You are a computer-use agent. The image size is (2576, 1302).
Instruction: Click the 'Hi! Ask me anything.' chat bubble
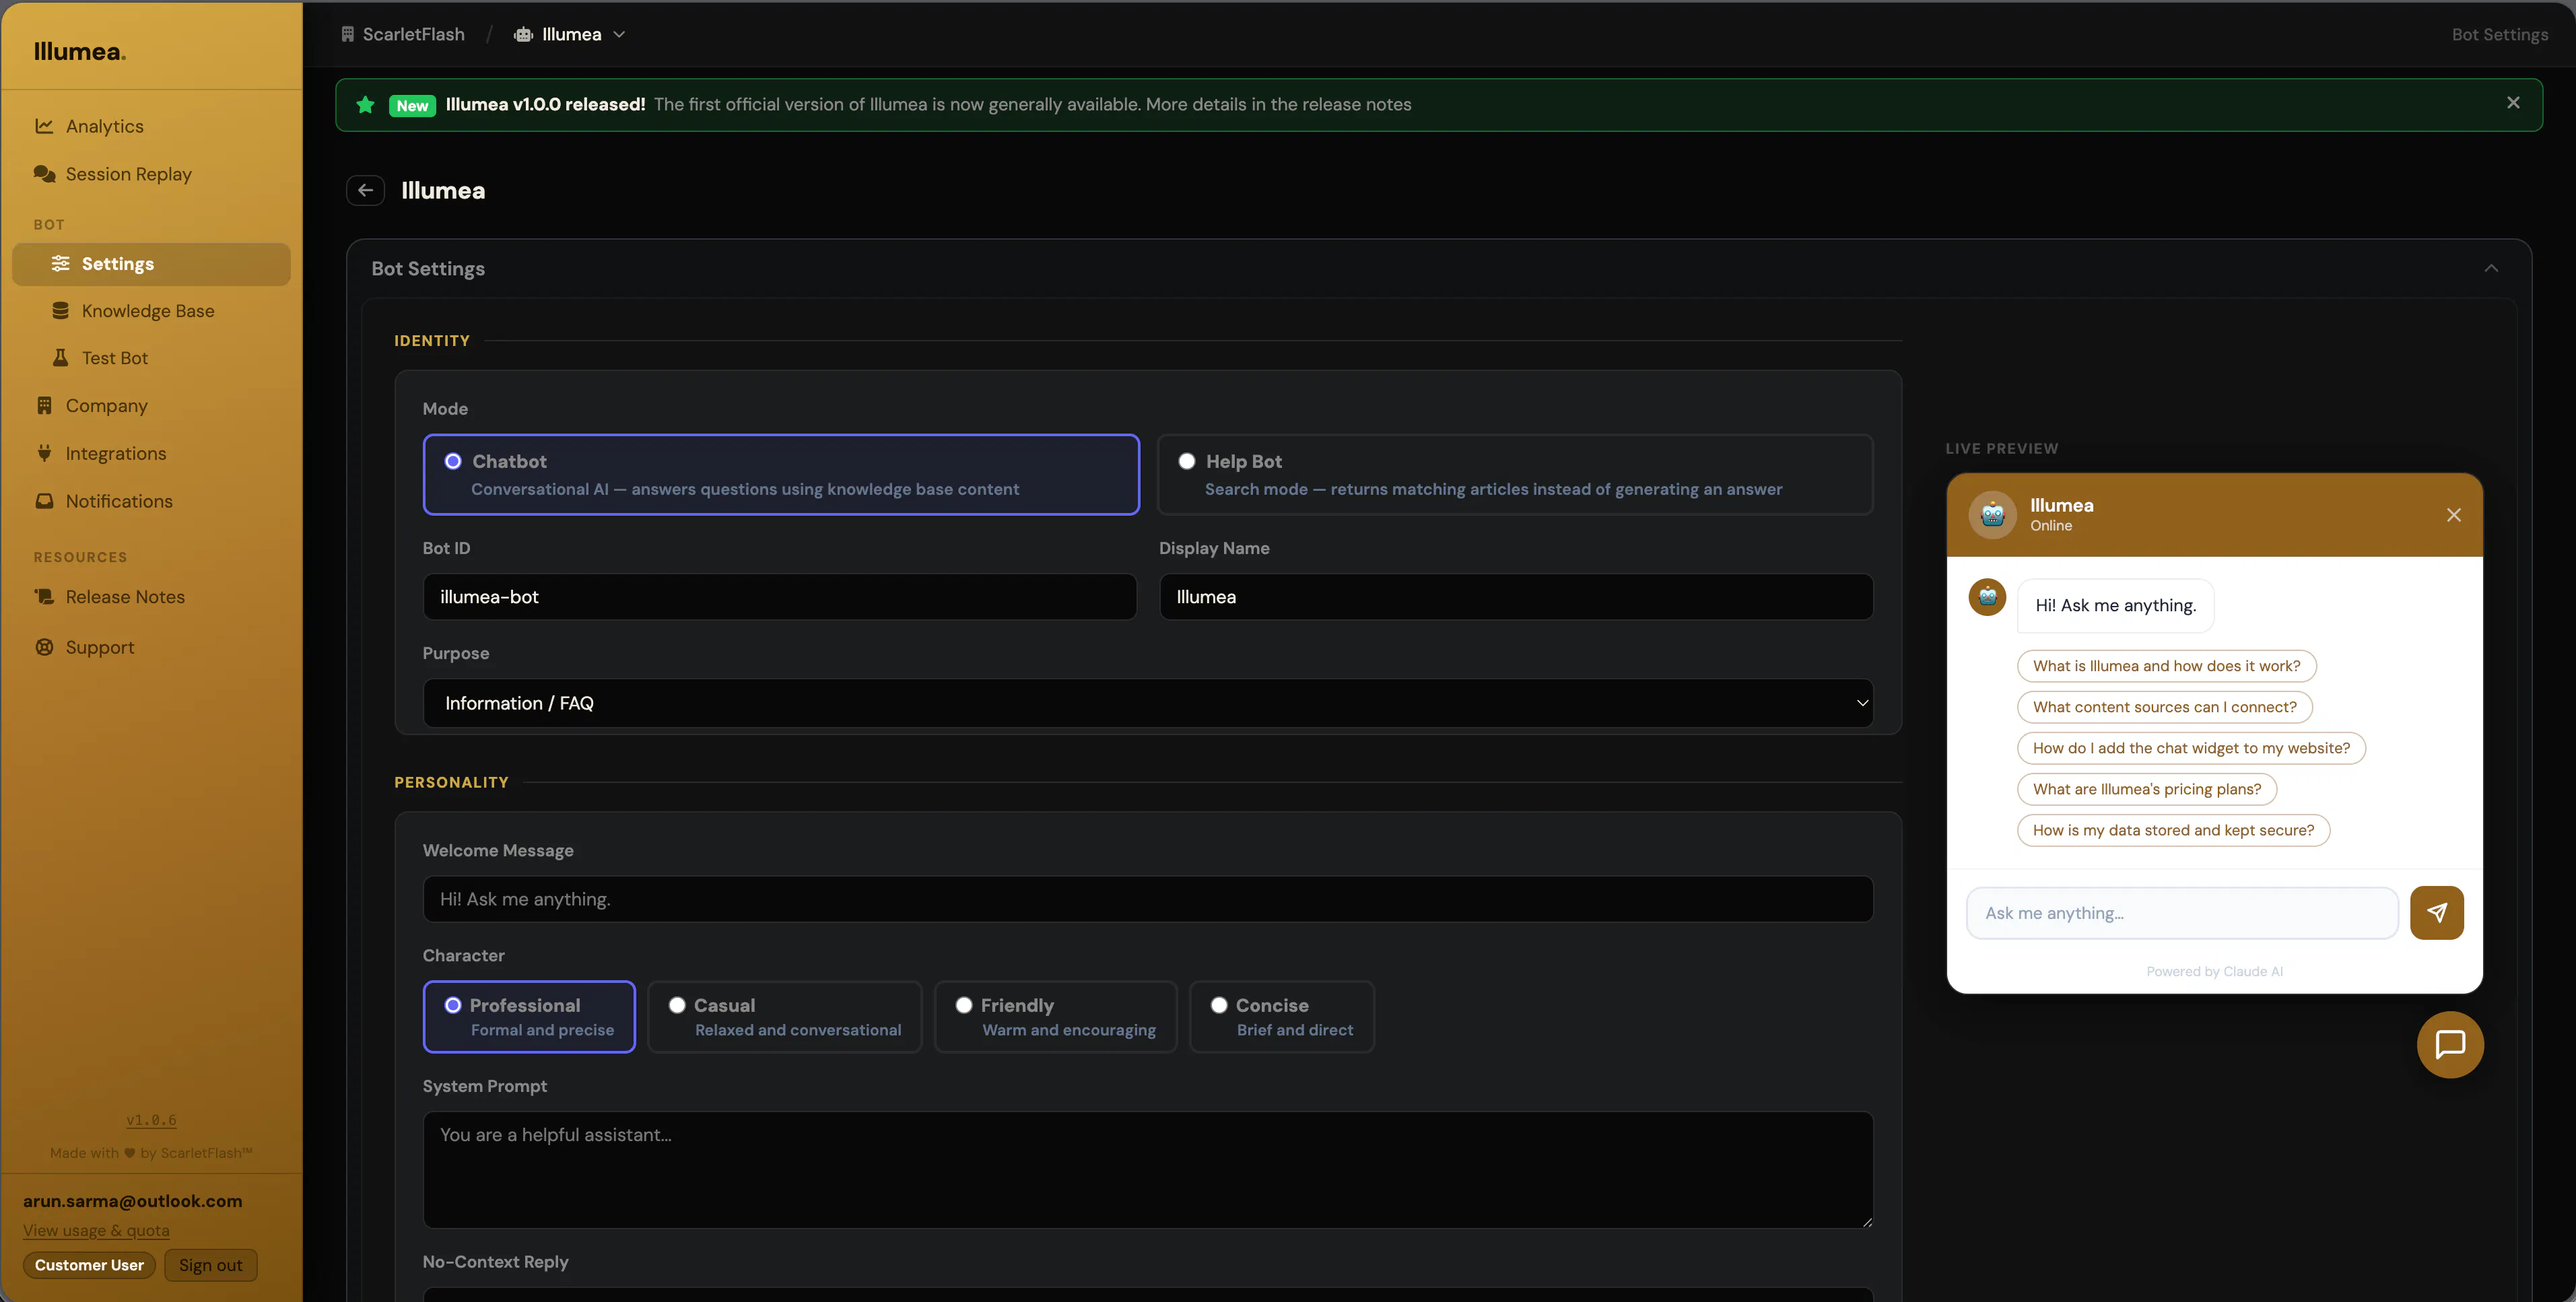click(x=2115, y=605)
